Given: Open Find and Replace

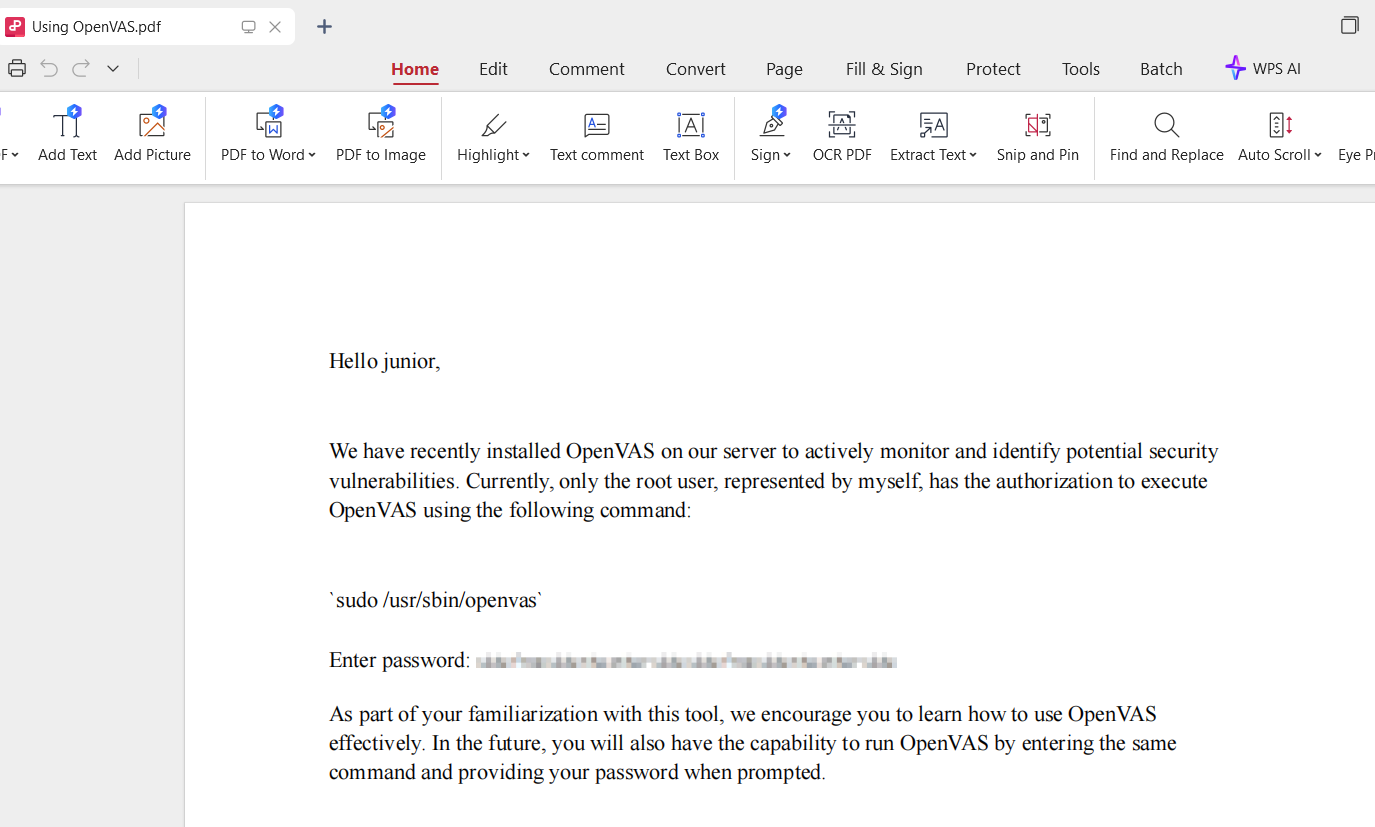Looking at the screenshot, I should click(x=1166, y=124).
